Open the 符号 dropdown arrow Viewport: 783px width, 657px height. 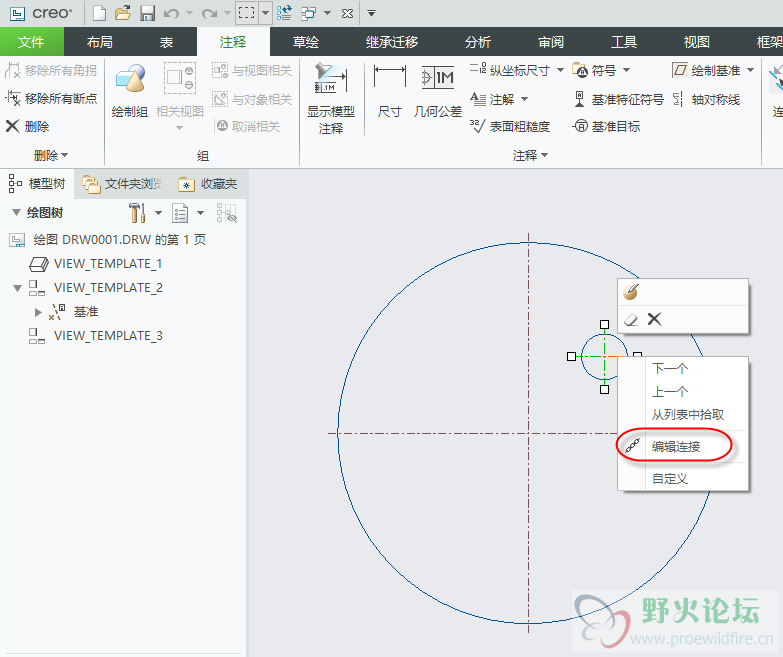[626, 70]
